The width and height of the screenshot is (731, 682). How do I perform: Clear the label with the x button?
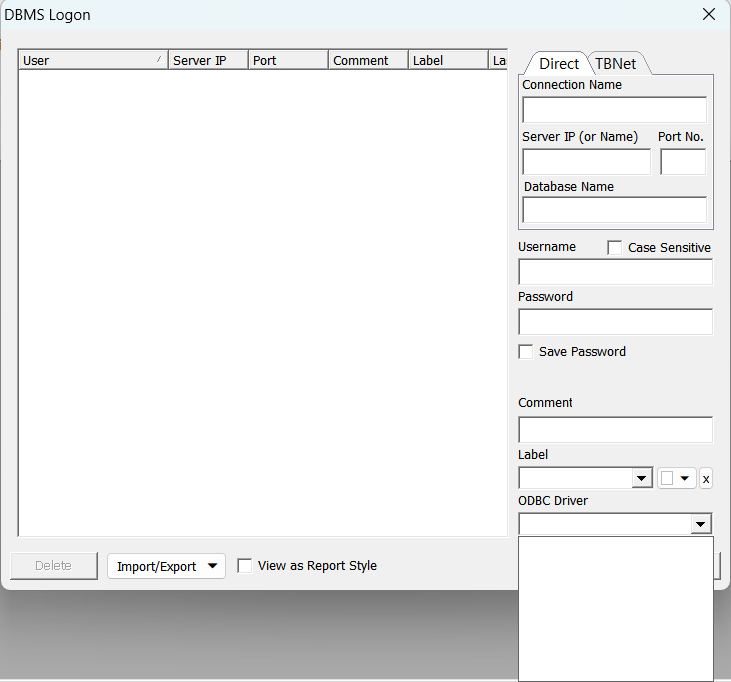coord(706,479)
